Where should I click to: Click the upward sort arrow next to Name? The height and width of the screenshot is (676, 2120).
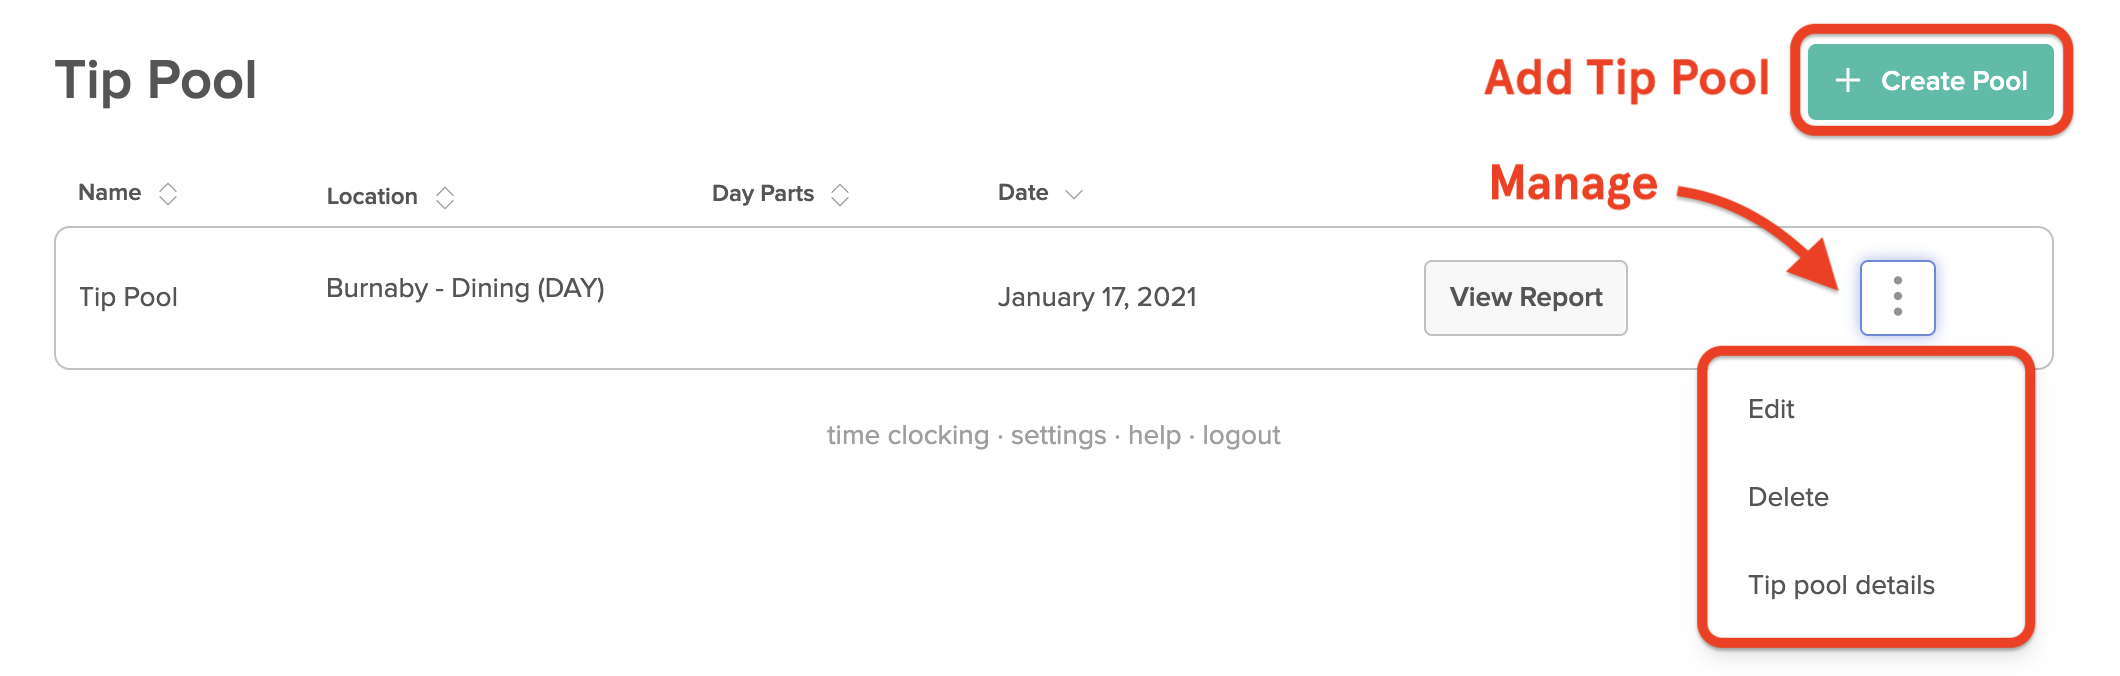[x=170, y=185]
